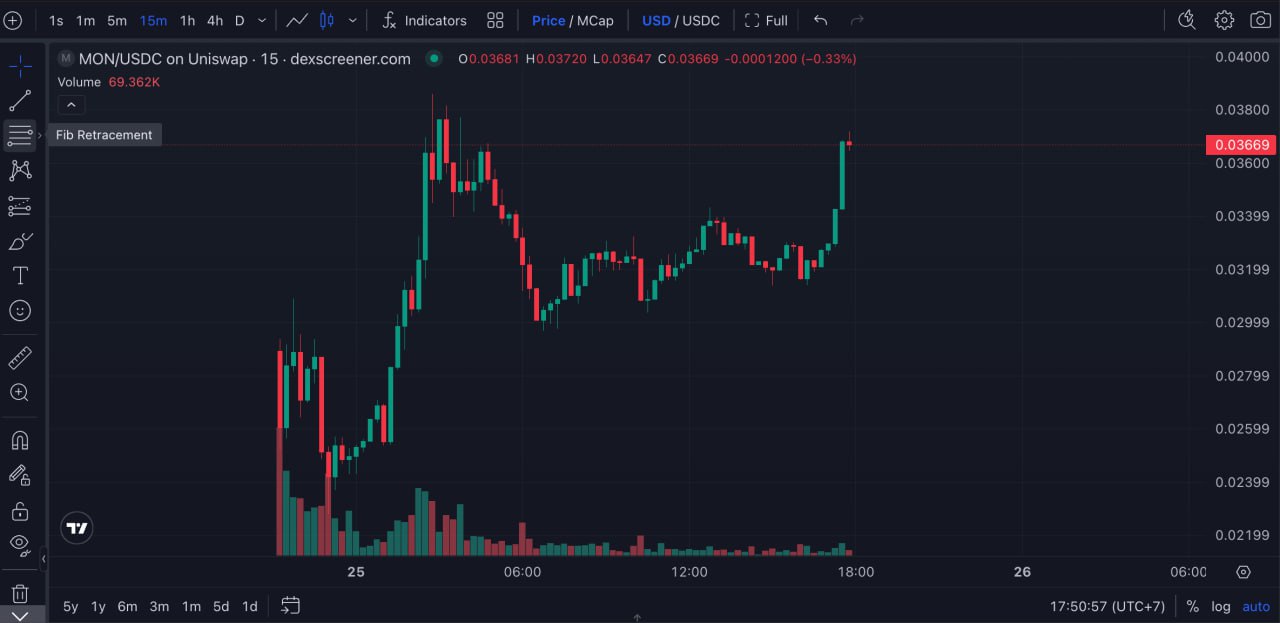Select the 5d date range
Viewport: 1280px width, 623px height.
click(221, 606)
